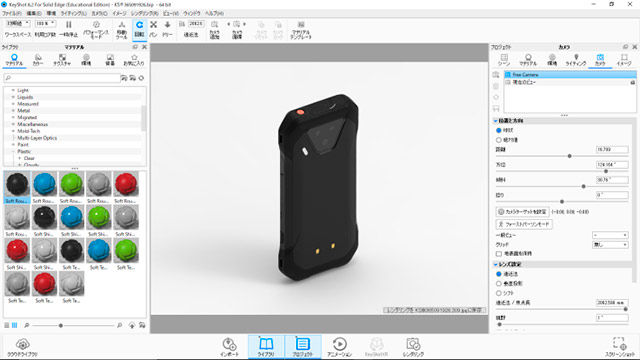Click the Miscellaneous tree item
The height and width of the screenshot is (360, 640).
click(32, 124)
